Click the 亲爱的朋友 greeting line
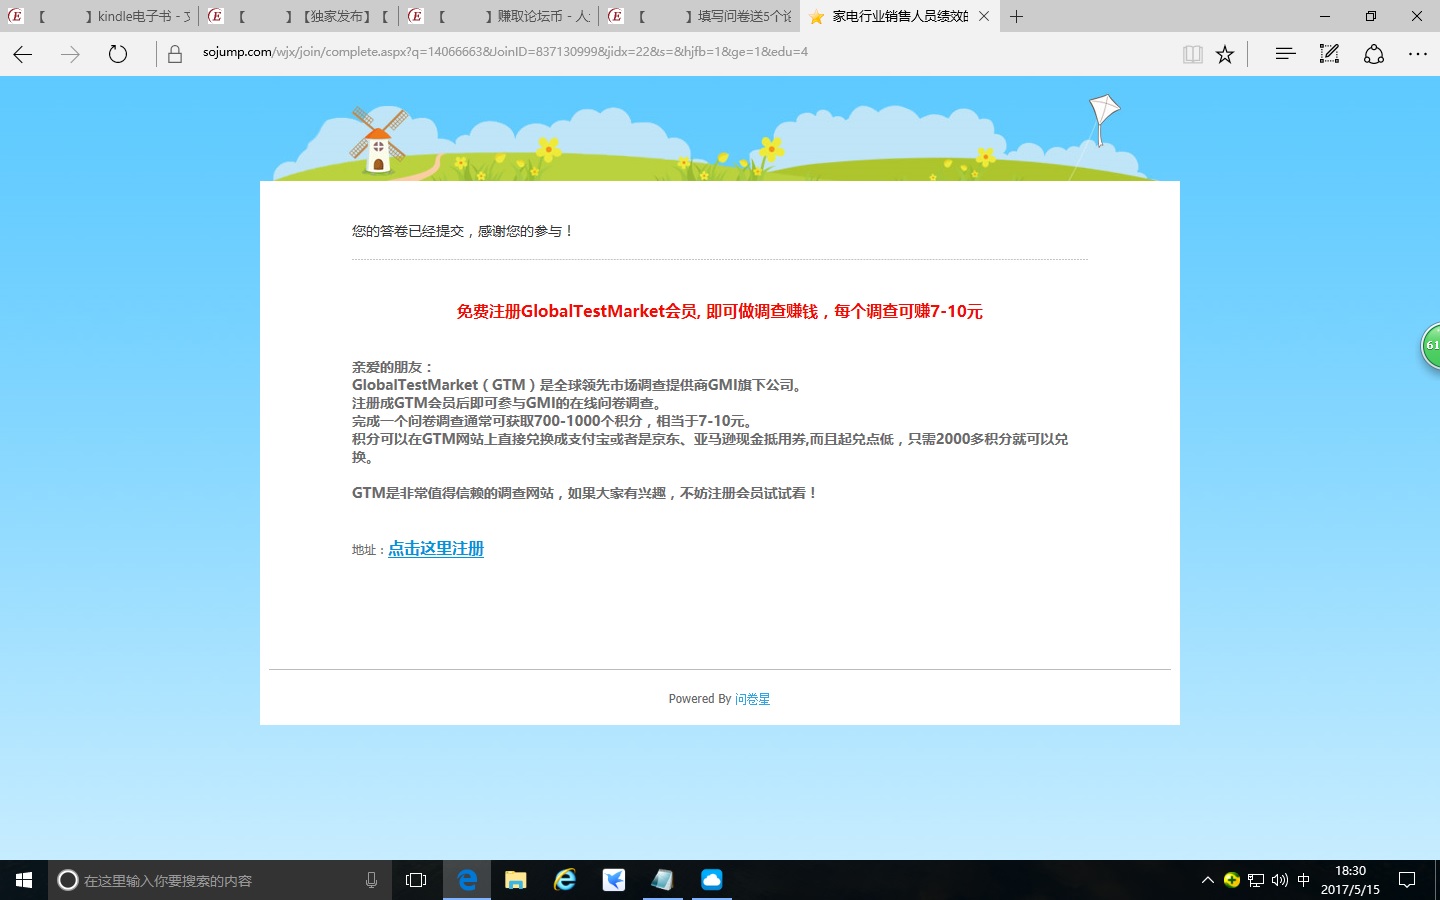 pyautogui.click(x=393, y=367)
